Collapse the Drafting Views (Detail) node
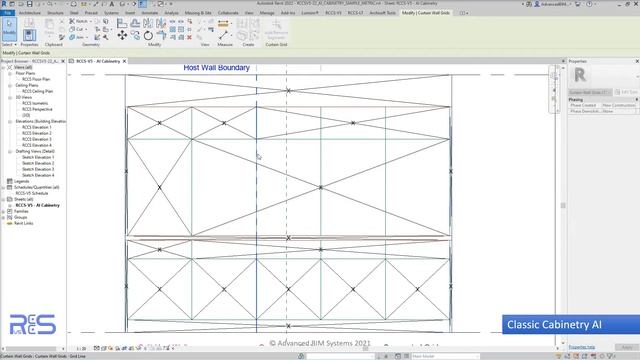The image size is (640, 360). tap(10, 151)
